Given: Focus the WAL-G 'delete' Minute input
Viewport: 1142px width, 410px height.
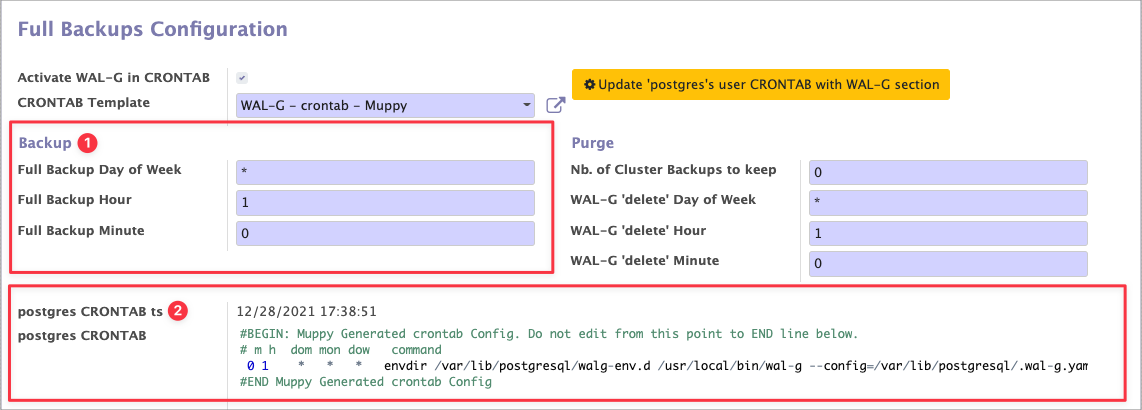Looking at the screenshot, I should [x=947, y=264].
